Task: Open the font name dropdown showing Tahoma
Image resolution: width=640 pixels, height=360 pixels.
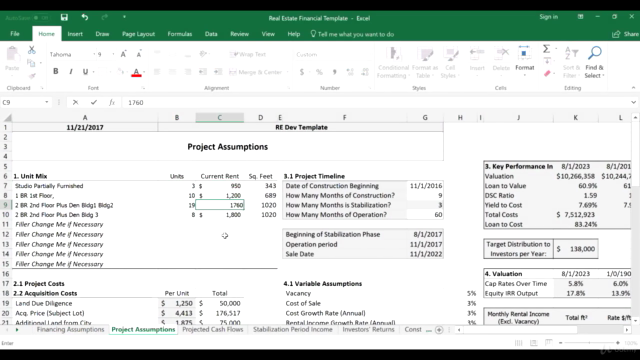Action: point(94,54)
